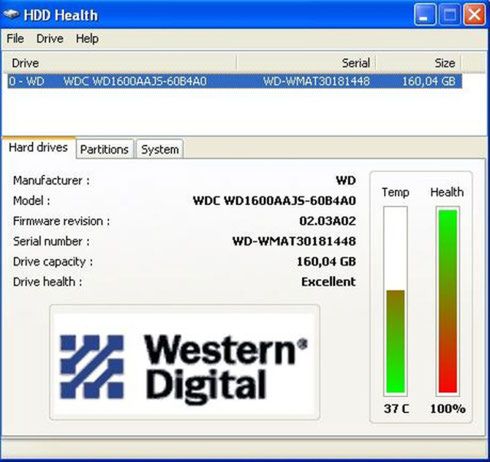
Task: Sort drives by the Serial column header
Action: point(306,63)
